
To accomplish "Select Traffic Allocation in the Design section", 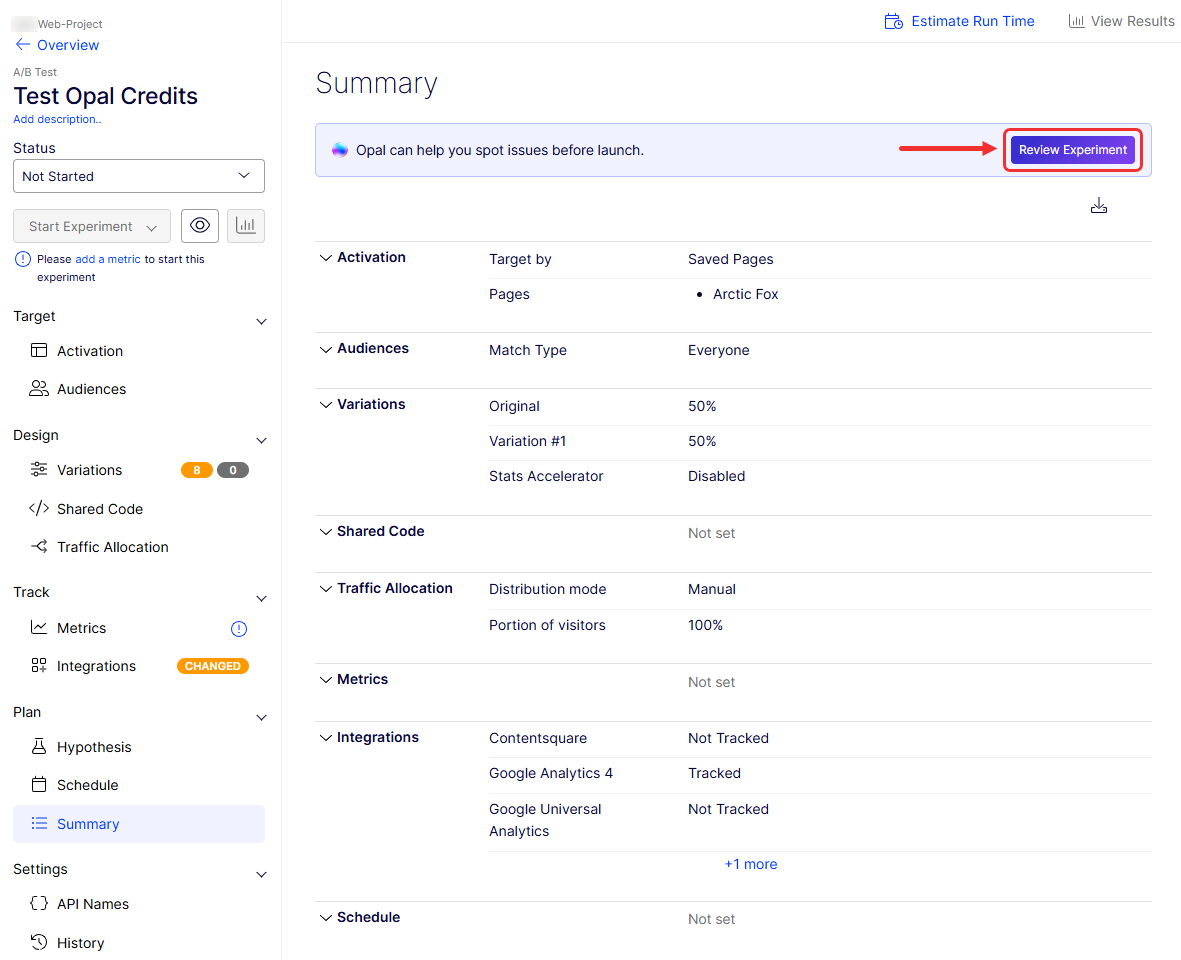I will click(x=113, y=547).
